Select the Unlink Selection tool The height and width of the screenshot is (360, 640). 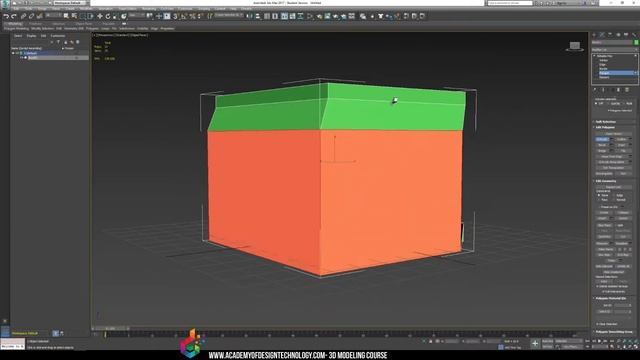pos(31,16)
